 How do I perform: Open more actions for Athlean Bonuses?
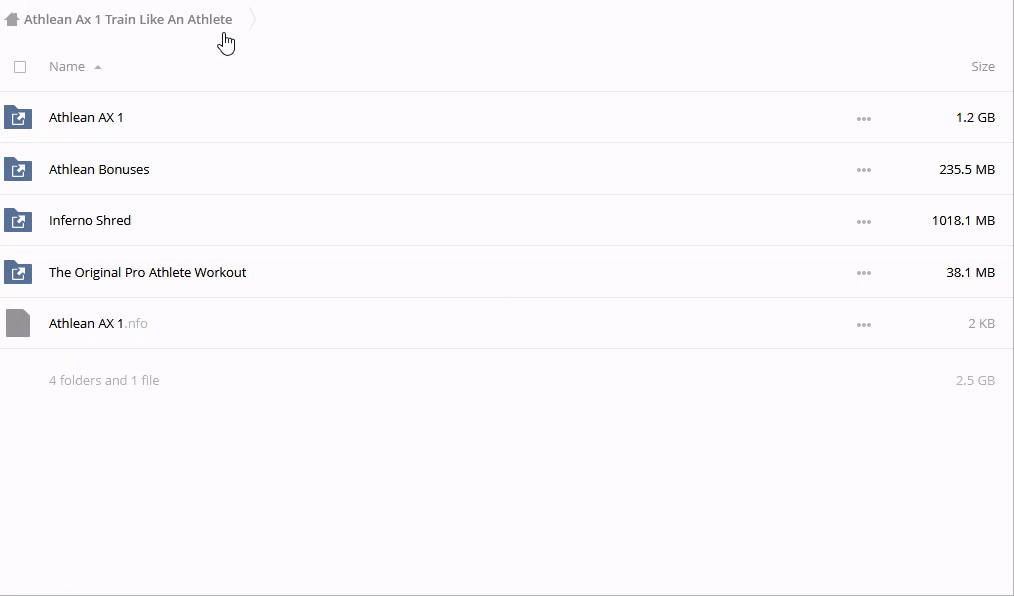(863, 170)
